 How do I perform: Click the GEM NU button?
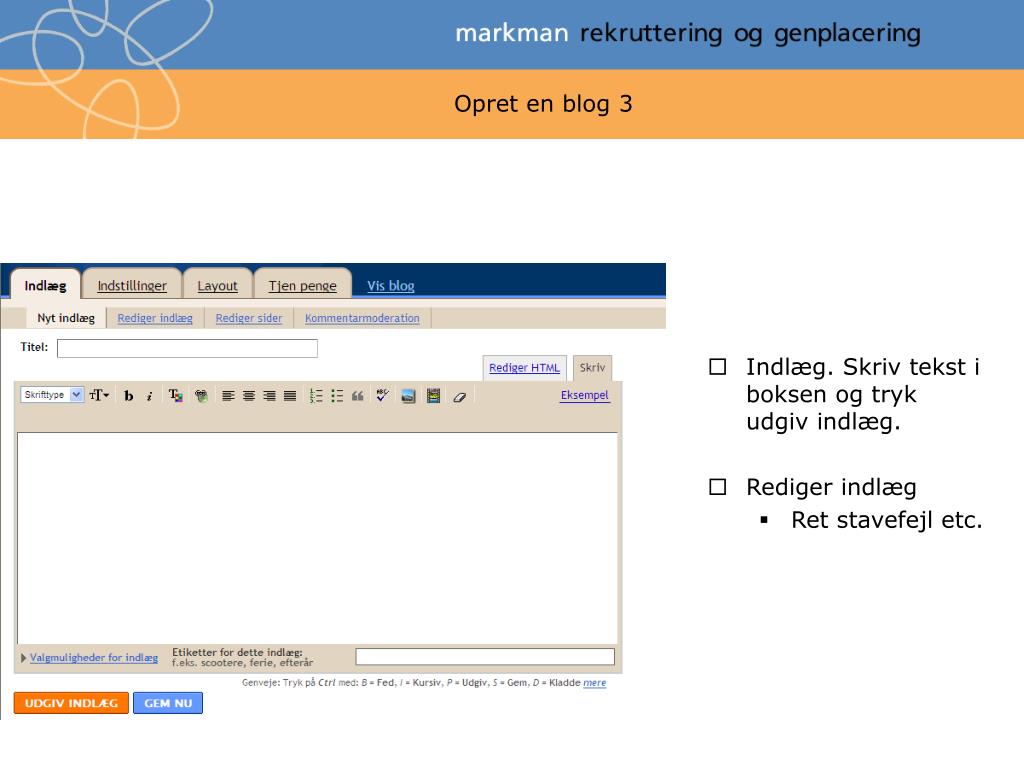click(x=168, y=703)
